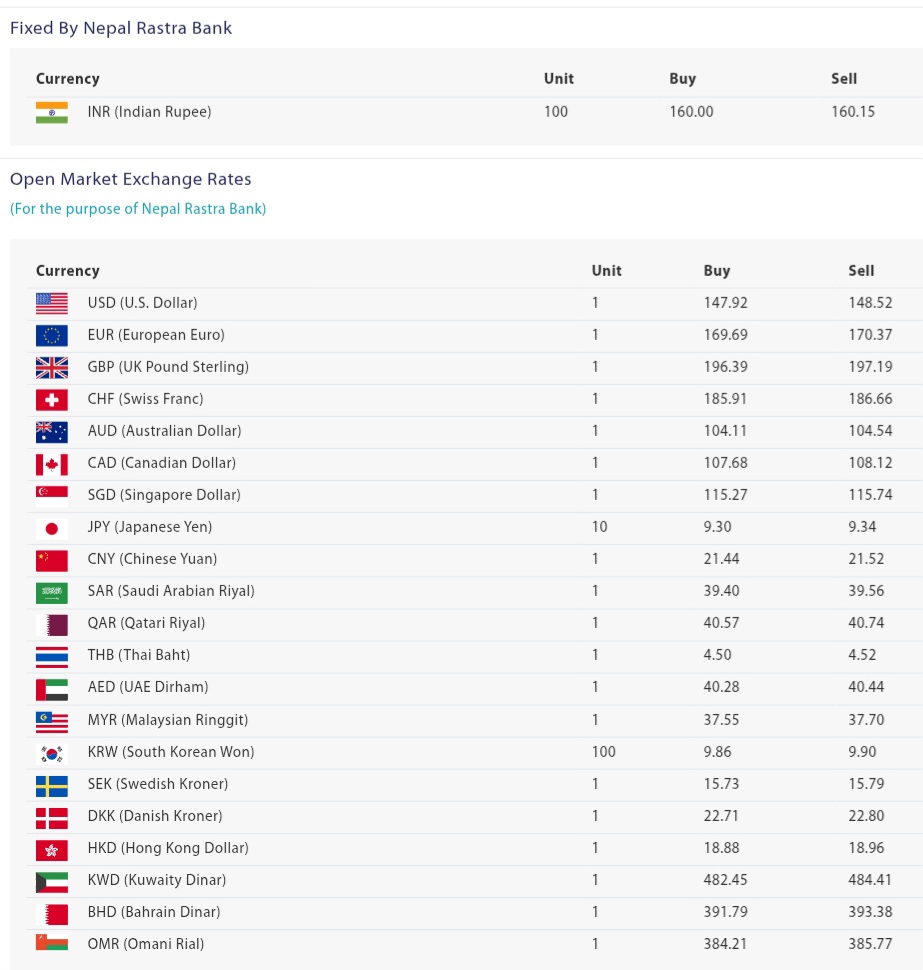Click the "For the purpose of Nepal Rastra Bank" text
923x970 pixels.
coord(138,209)
